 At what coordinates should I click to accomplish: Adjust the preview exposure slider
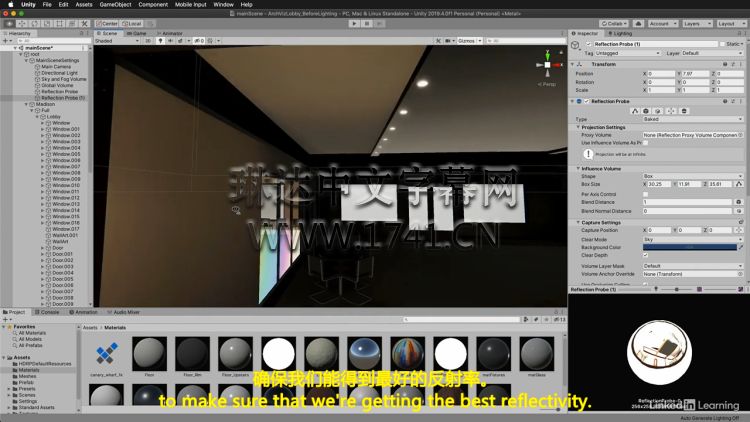point(676,289)
